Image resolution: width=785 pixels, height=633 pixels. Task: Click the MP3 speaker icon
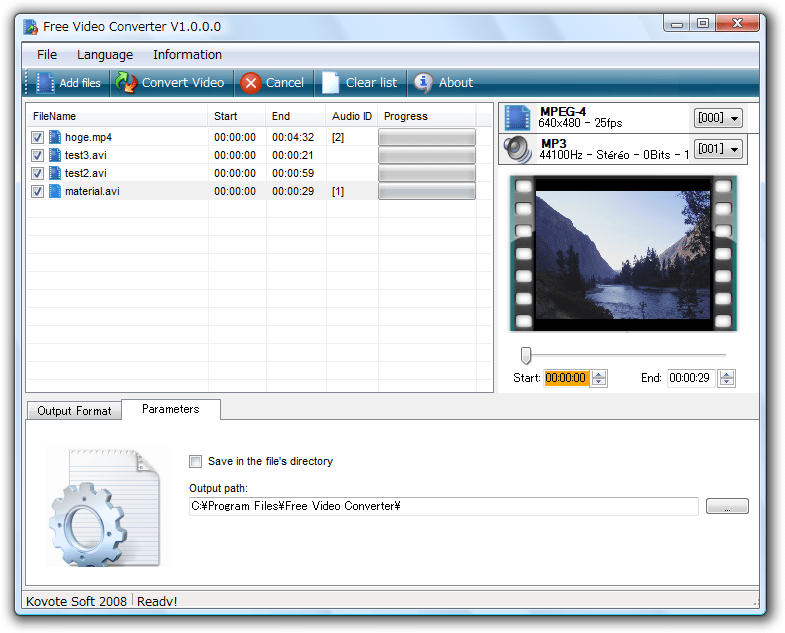coord(517,149)
